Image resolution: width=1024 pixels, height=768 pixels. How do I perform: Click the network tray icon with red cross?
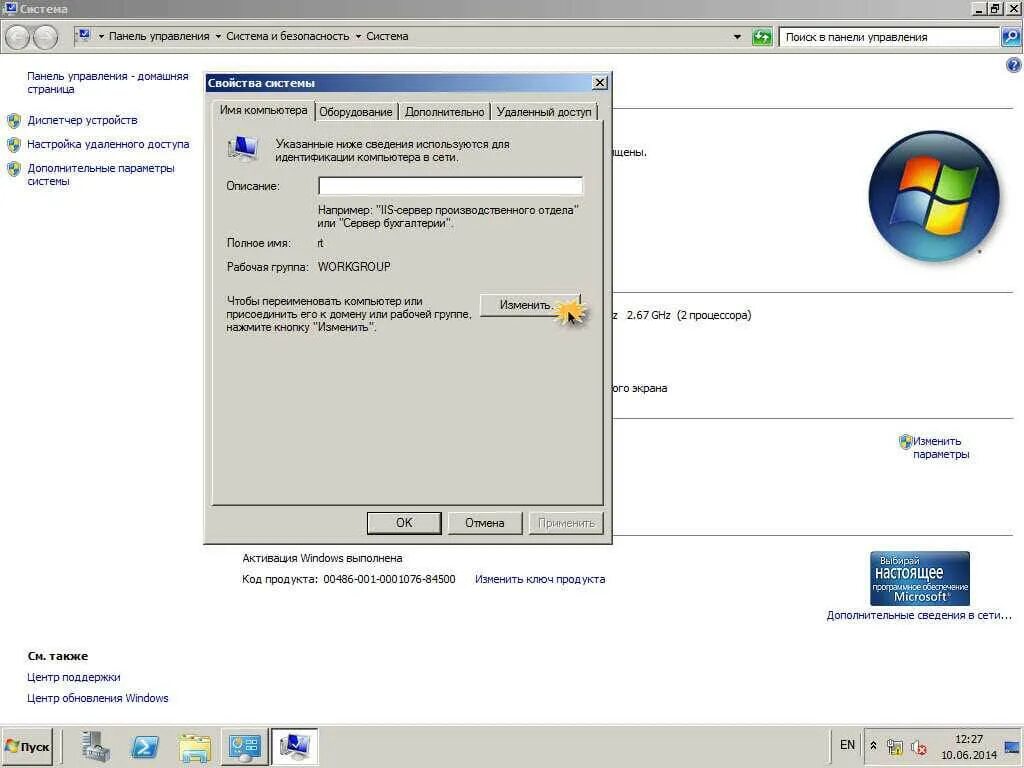919,747
